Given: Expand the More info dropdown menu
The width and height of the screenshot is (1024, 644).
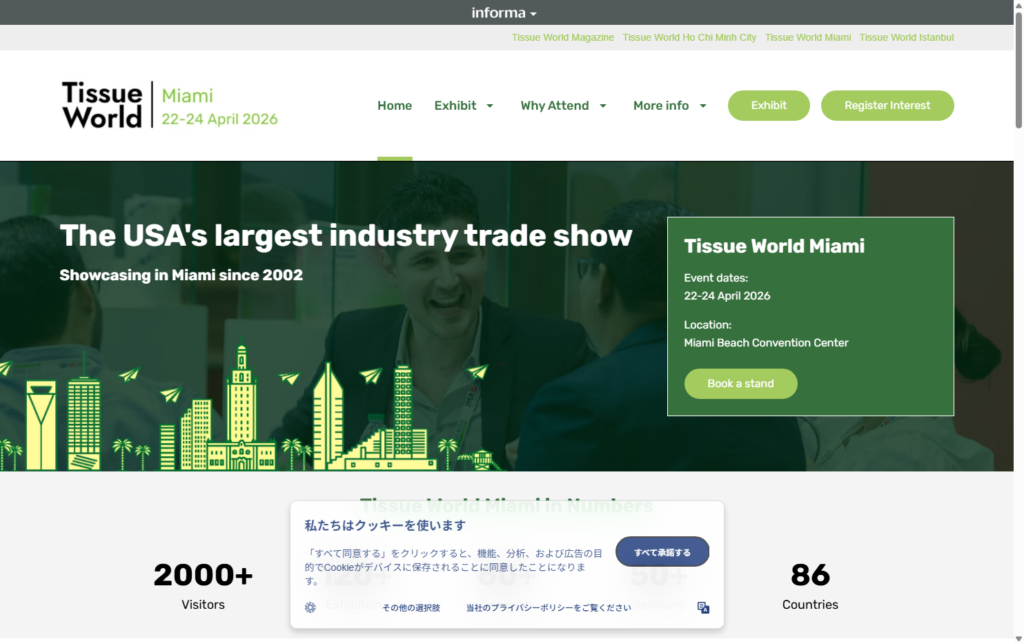Looking at the screenshot, I should coord(703,106).
